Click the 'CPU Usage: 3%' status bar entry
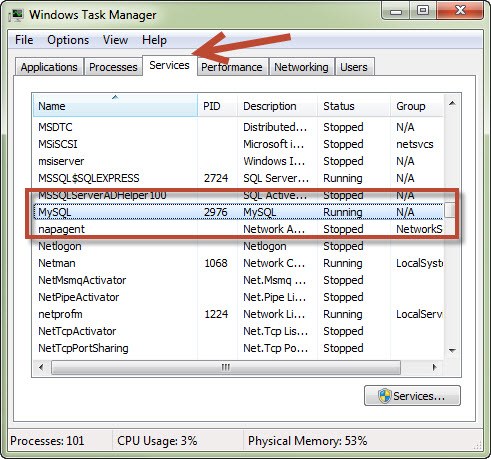 157,441
